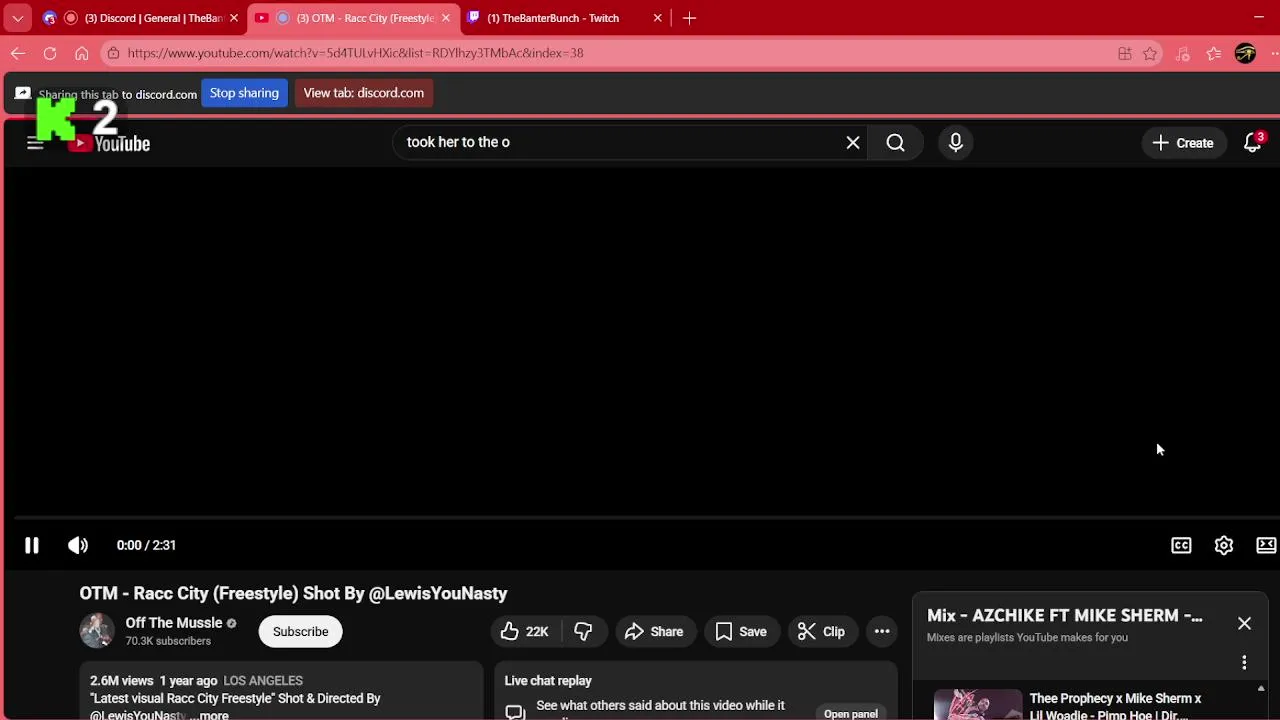Open video settings gear icon
1280x720 pixels.
(1224, 545)
